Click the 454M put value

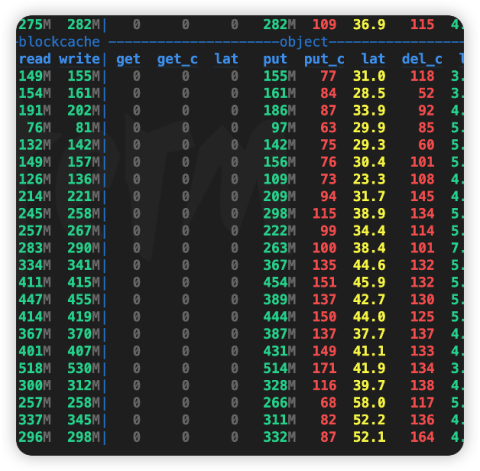click(279, 282)
